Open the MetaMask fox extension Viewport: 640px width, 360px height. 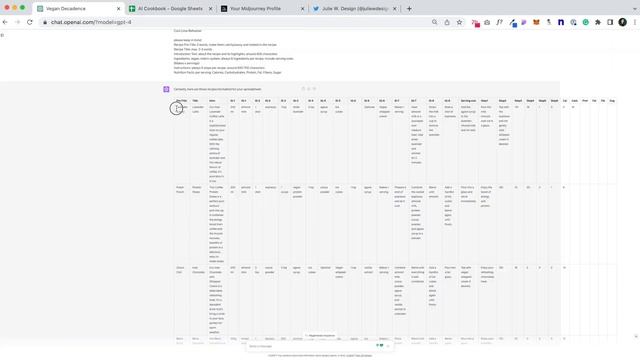click(536, 22)
